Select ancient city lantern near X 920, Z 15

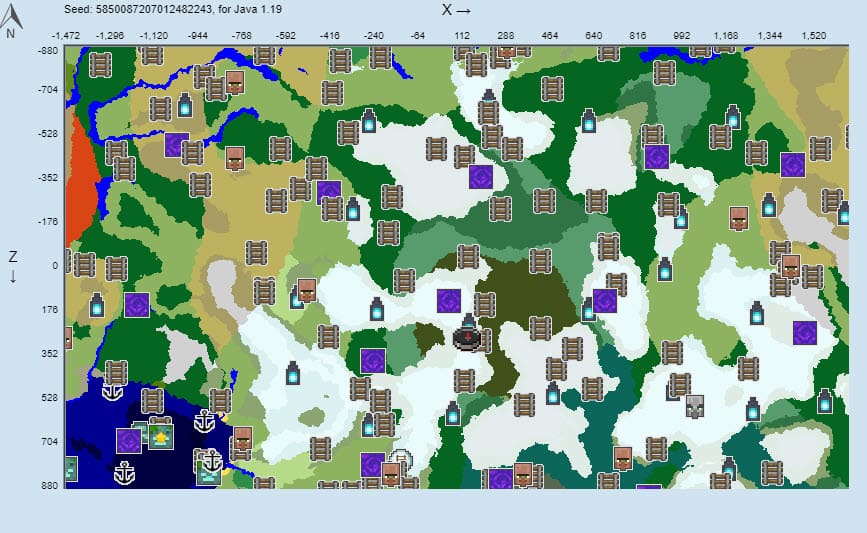(665, 269)
